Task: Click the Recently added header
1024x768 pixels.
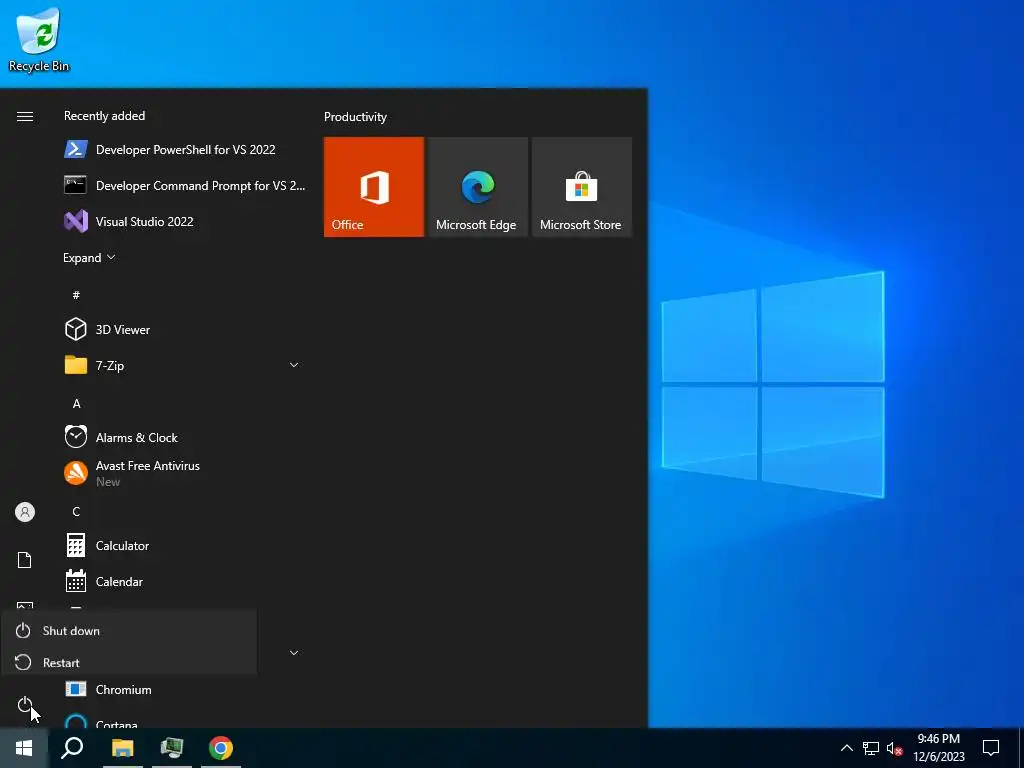Action: pyautogui.click(x=104, y=116)
